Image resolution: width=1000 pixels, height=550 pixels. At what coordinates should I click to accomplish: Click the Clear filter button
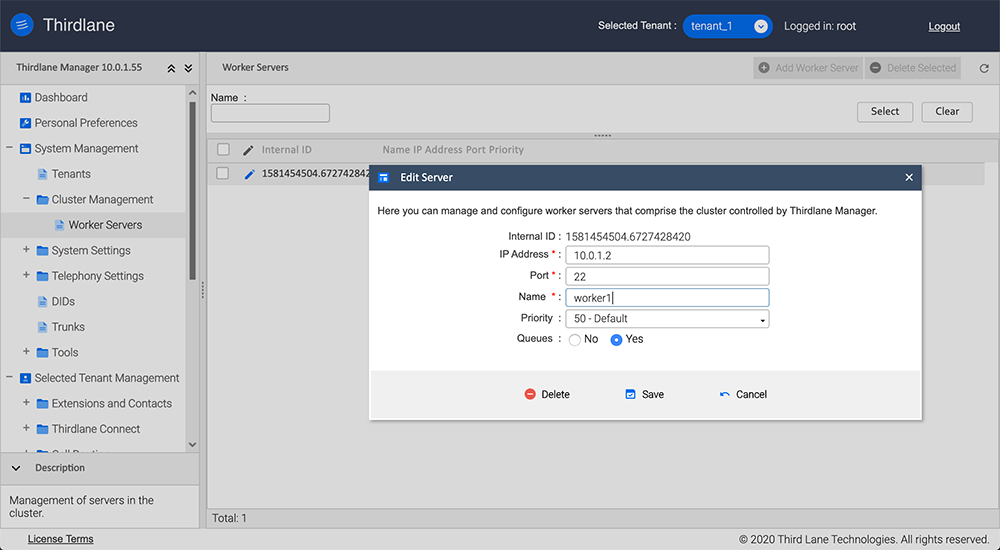pos(947,112)
